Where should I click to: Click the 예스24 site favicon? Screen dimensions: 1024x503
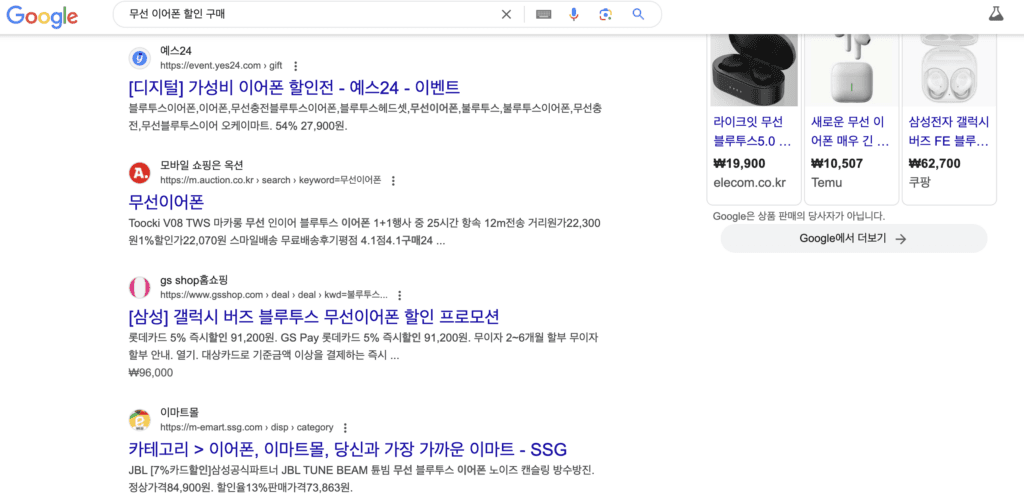click(x=140, y=58)
